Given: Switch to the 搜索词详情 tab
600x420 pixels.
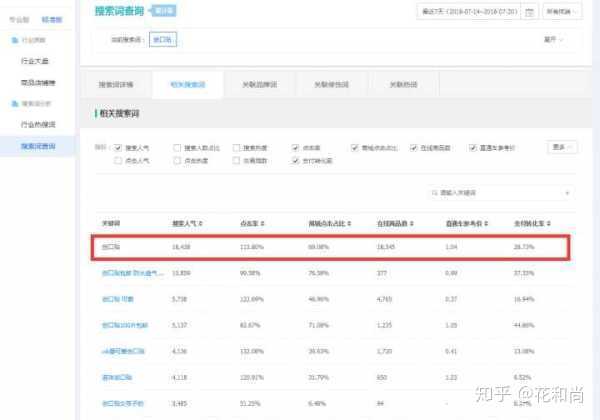Looking at the screenshot, I should coord(129,85).
